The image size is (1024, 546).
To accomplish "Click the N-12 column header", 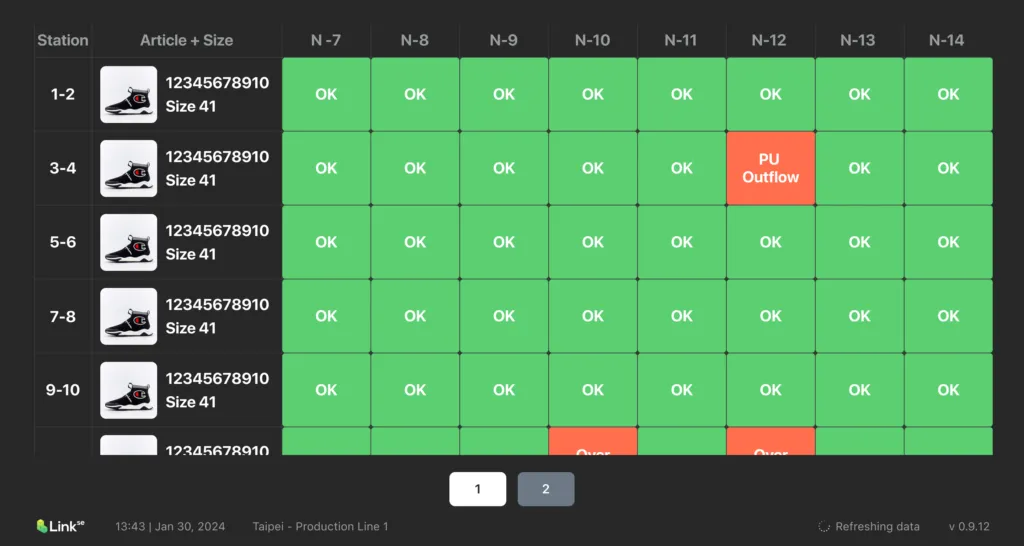I will click(x=770, y=40).
